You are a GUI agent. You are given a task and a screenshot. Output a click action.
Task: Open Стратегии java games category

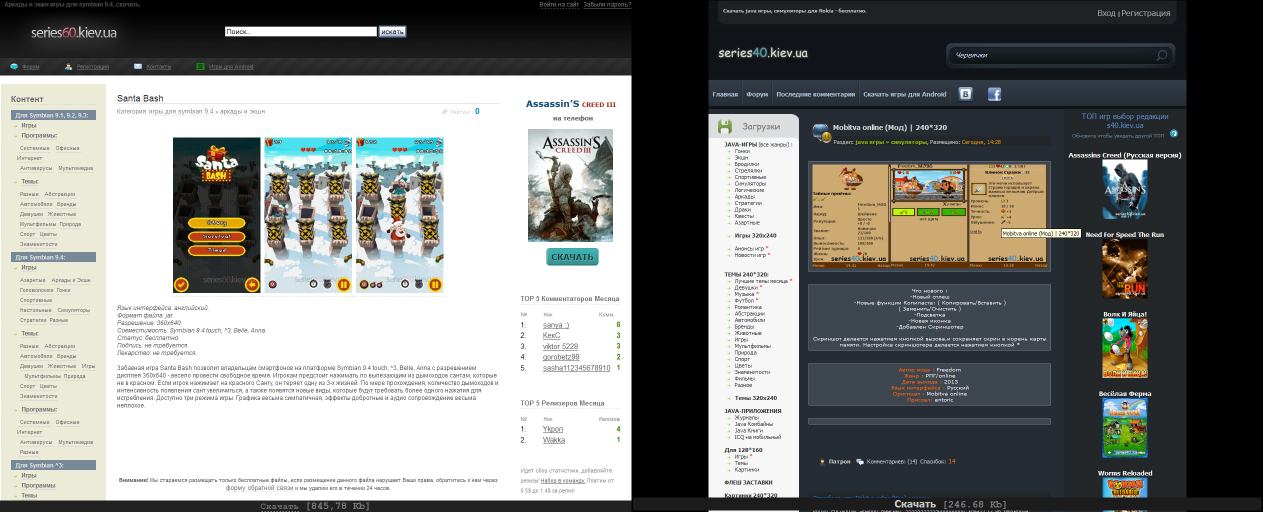tap(749, 203)
